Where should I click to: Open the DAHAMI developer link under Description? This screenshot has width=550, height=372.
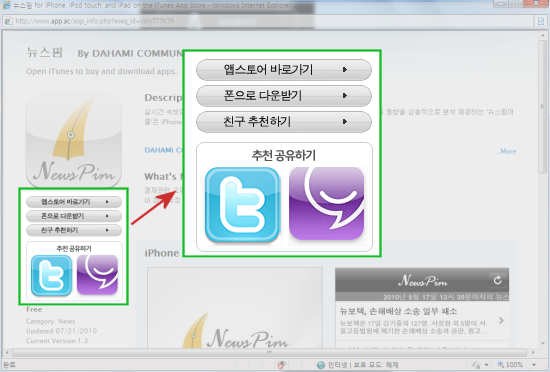point(163,150)
